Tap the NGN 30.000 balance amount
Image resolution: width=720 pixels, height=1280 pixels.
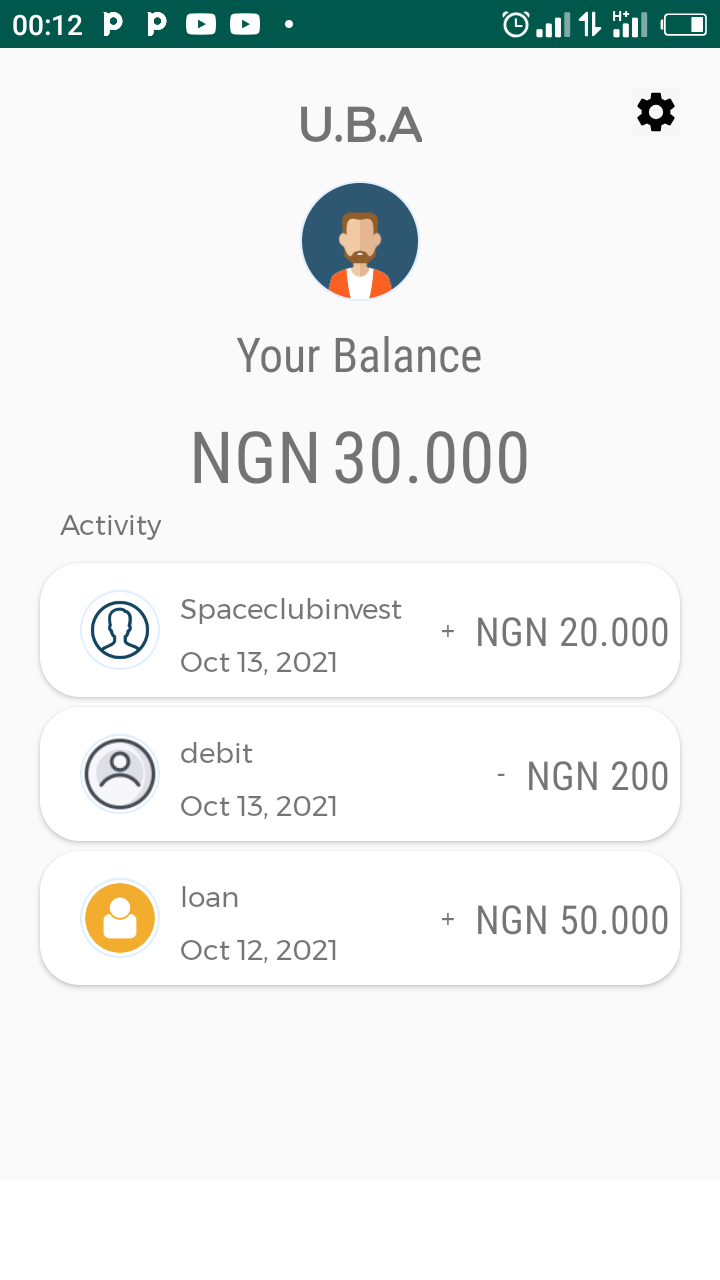click(360, 458)
